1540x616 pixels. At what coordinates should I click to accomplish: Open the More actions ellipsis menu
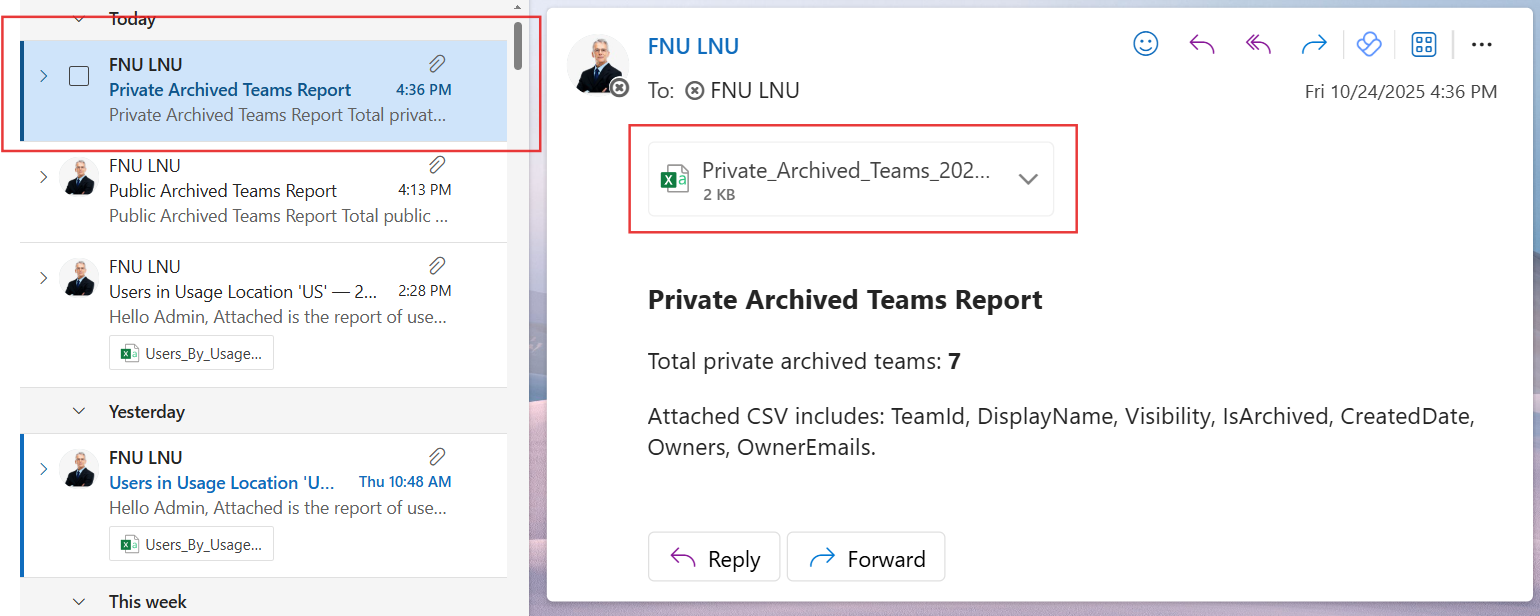(1481, 44)
